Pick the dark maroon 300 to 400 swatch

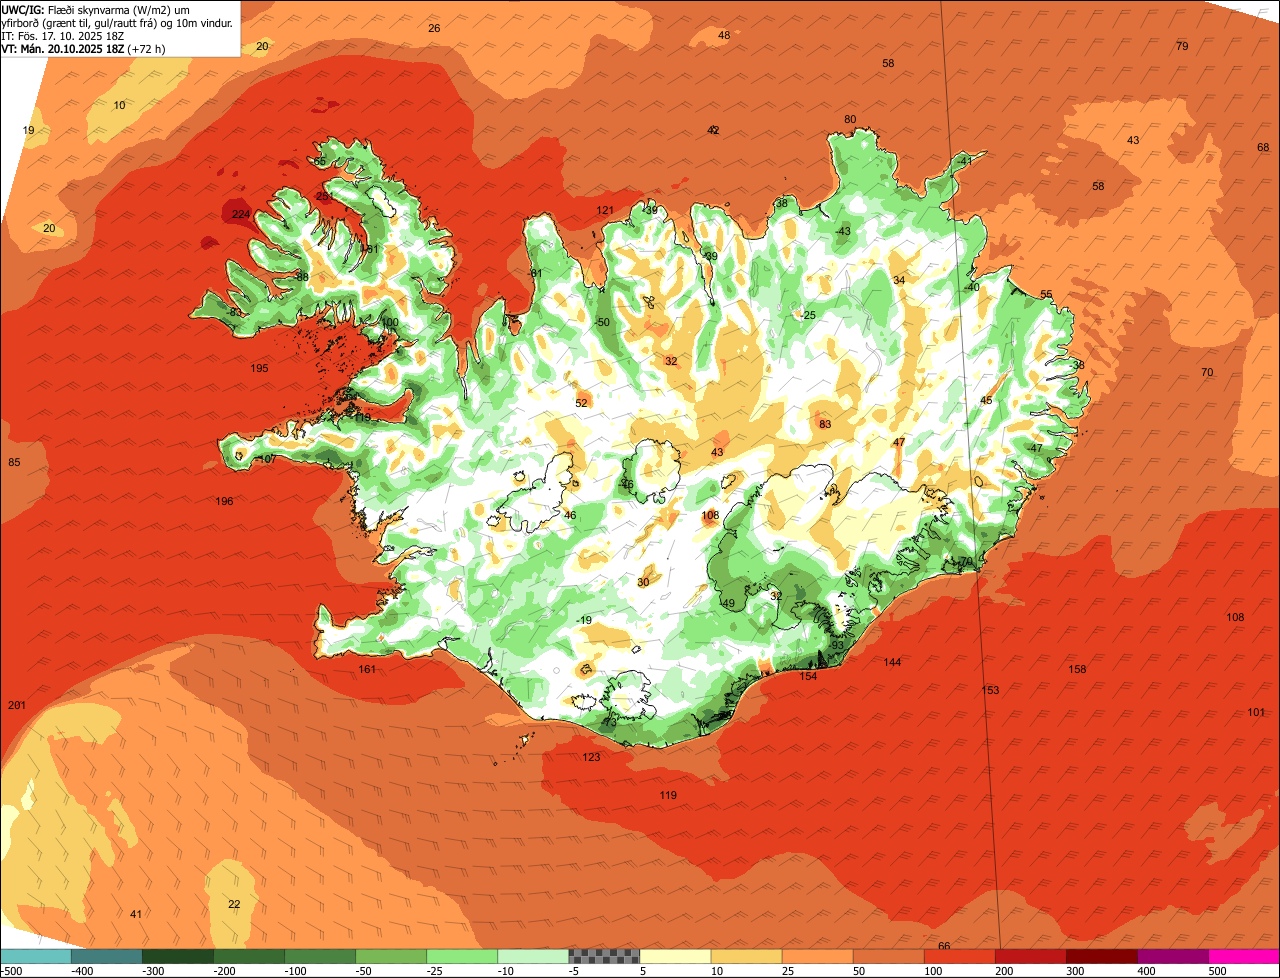[1101, 956]
